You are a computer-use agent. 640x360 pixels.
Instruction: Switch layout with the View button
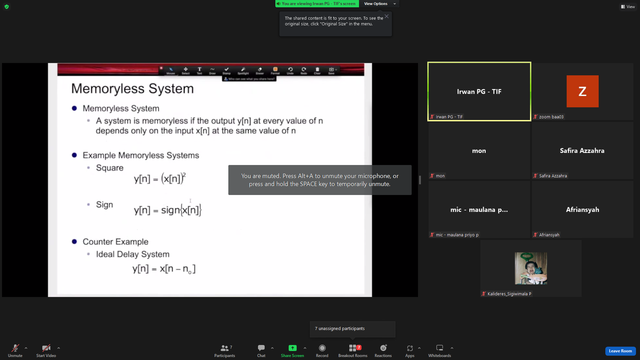pos(628,7)
